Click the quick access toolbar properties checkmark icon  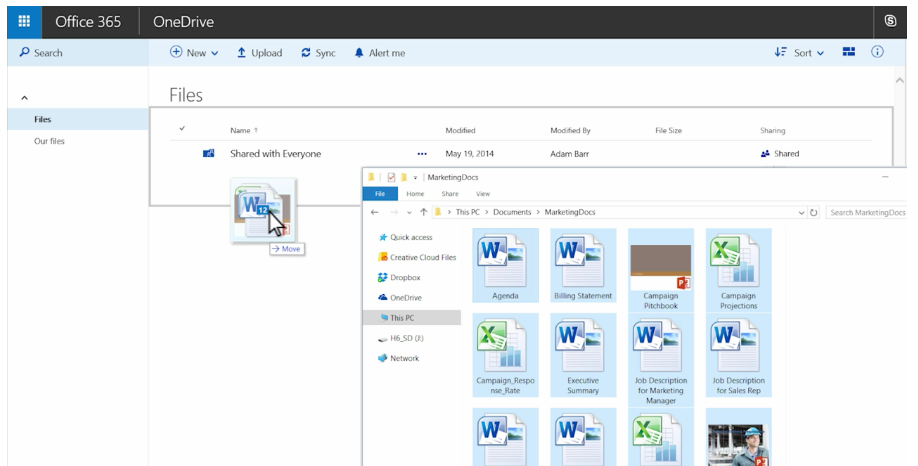click(391, 177)
